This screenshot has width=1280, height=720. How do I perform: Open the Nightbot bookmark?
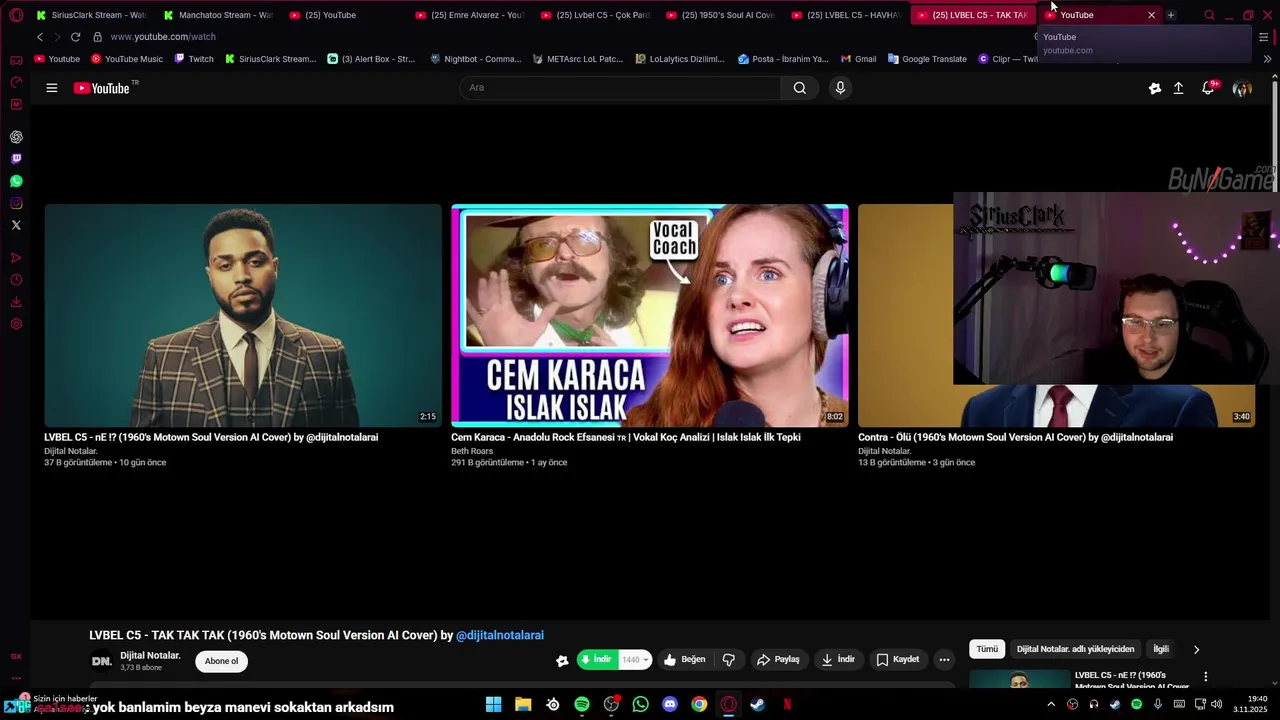coord(476,59)
